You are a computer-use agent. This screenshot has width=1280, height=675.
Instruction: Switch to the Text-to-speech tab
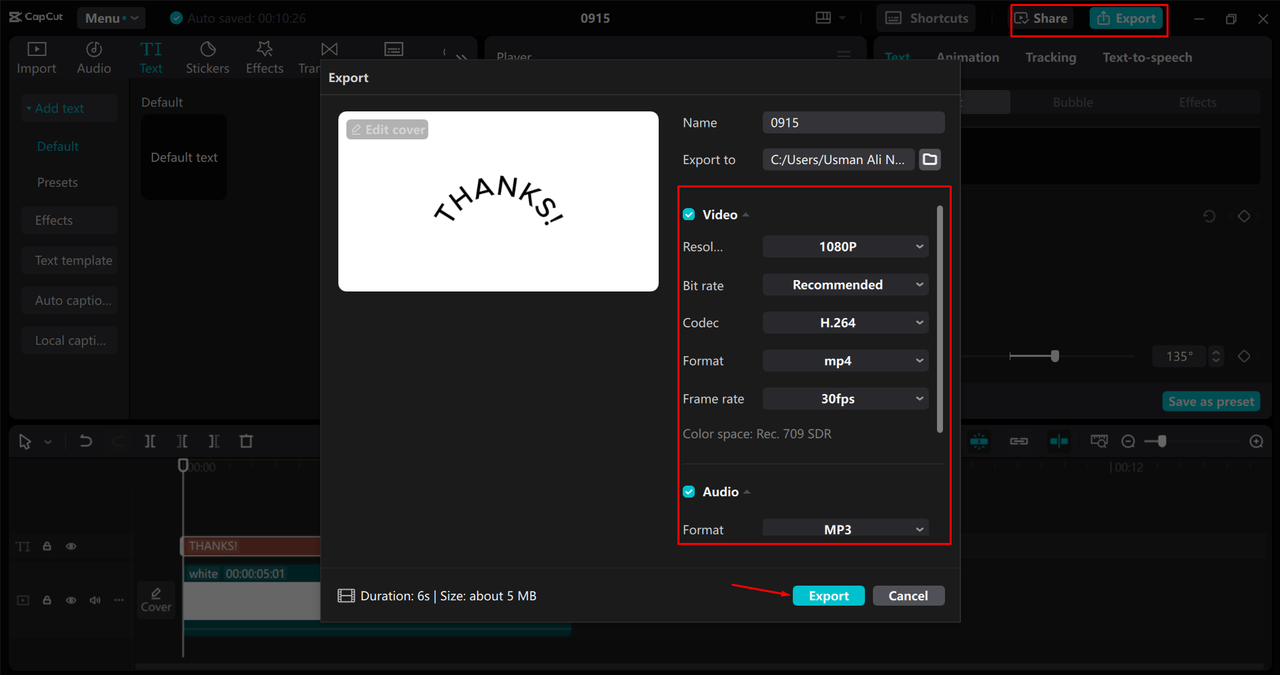[1147, 57]
